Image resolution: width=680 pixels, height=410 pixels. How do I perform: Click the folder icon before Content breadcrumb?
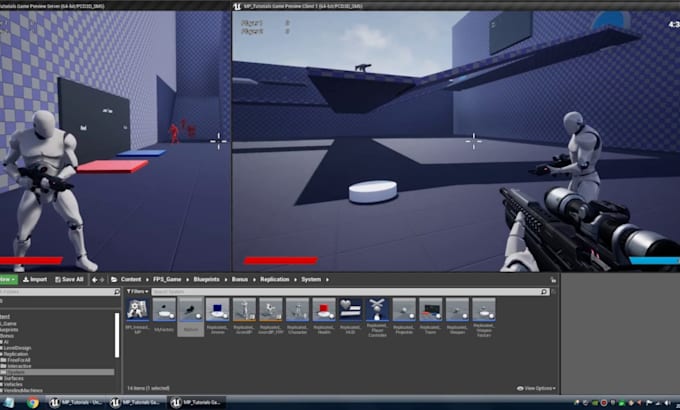click(x=114, y=279)
